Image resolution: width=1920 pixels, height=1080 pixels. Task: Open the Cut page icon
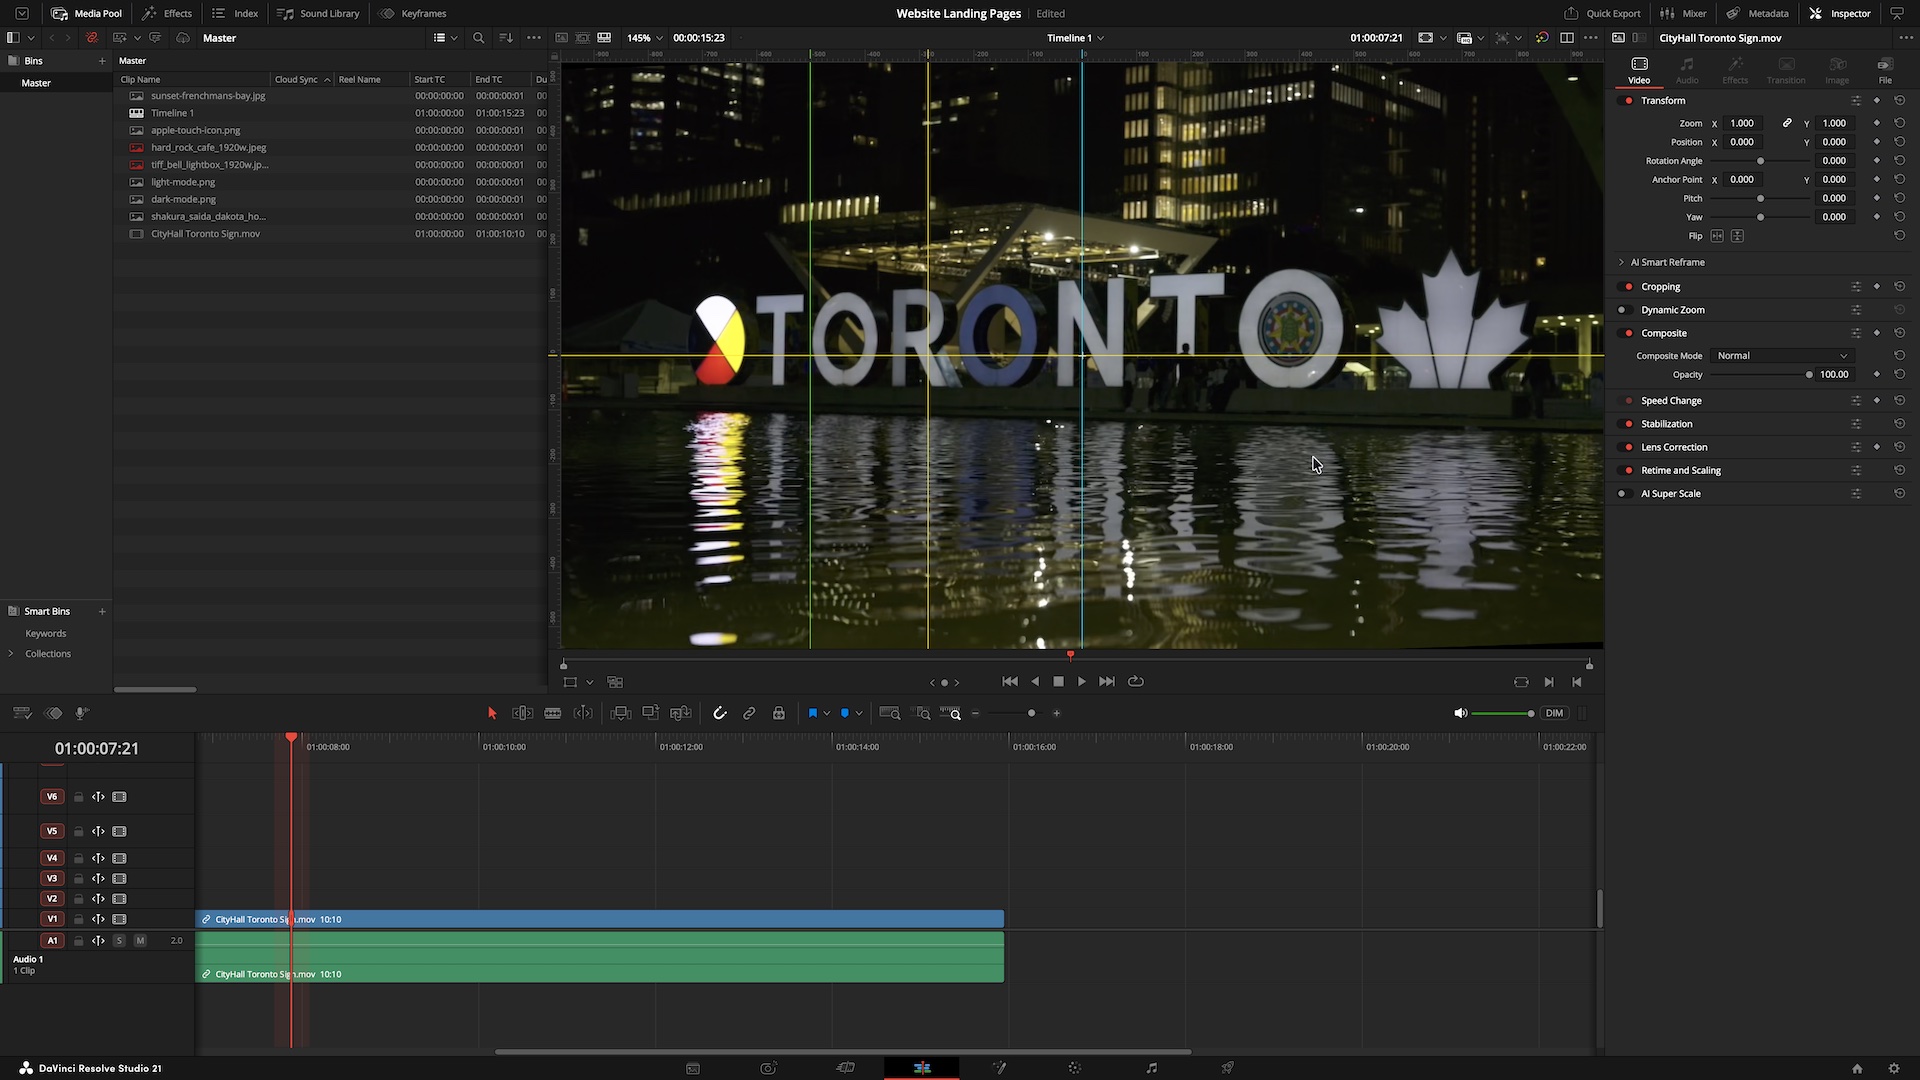click(845, 1068)
